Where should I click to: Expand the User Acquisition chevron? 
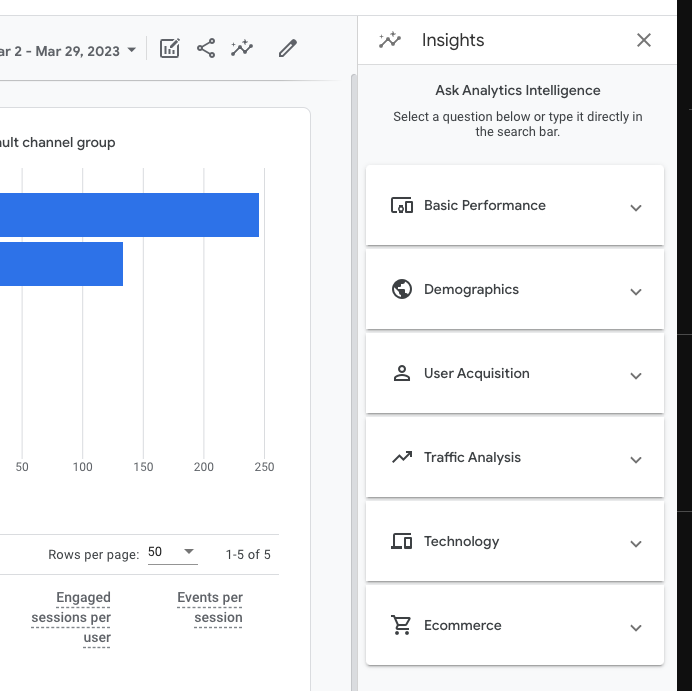tap(636, 376)
